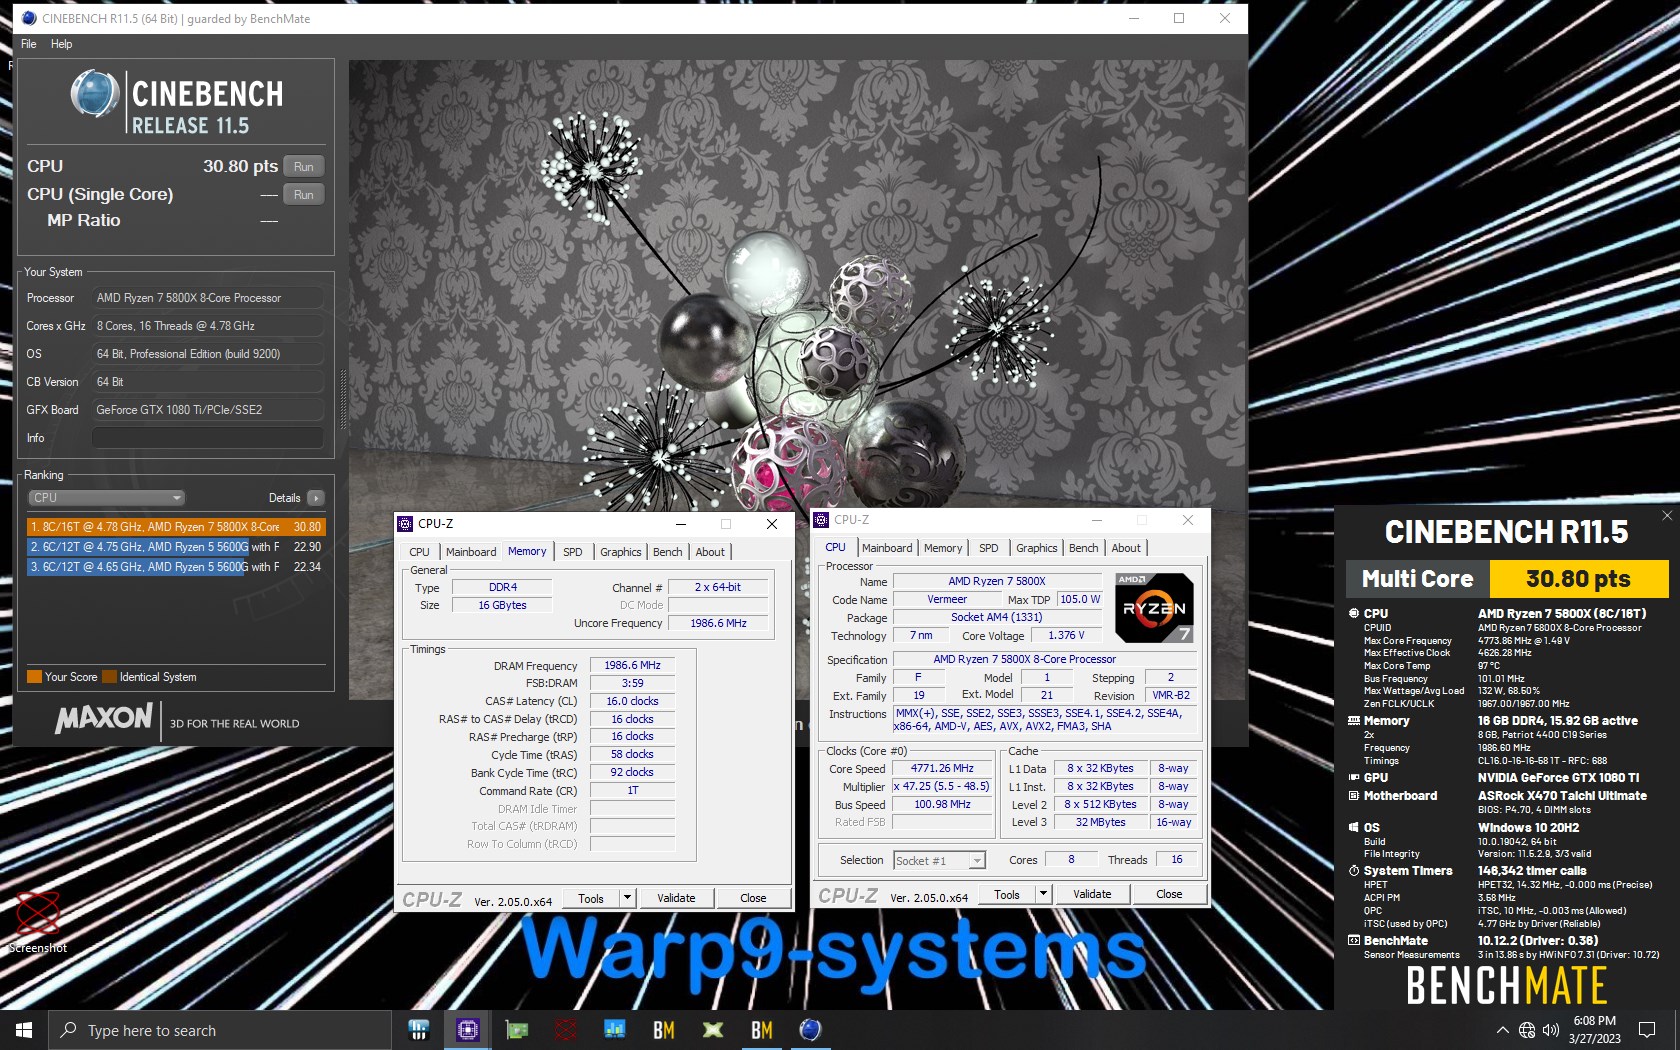The image size is (1680, 1050).
Task: Run the CPU (Single Core) test
Action: (x=304, y=195)
